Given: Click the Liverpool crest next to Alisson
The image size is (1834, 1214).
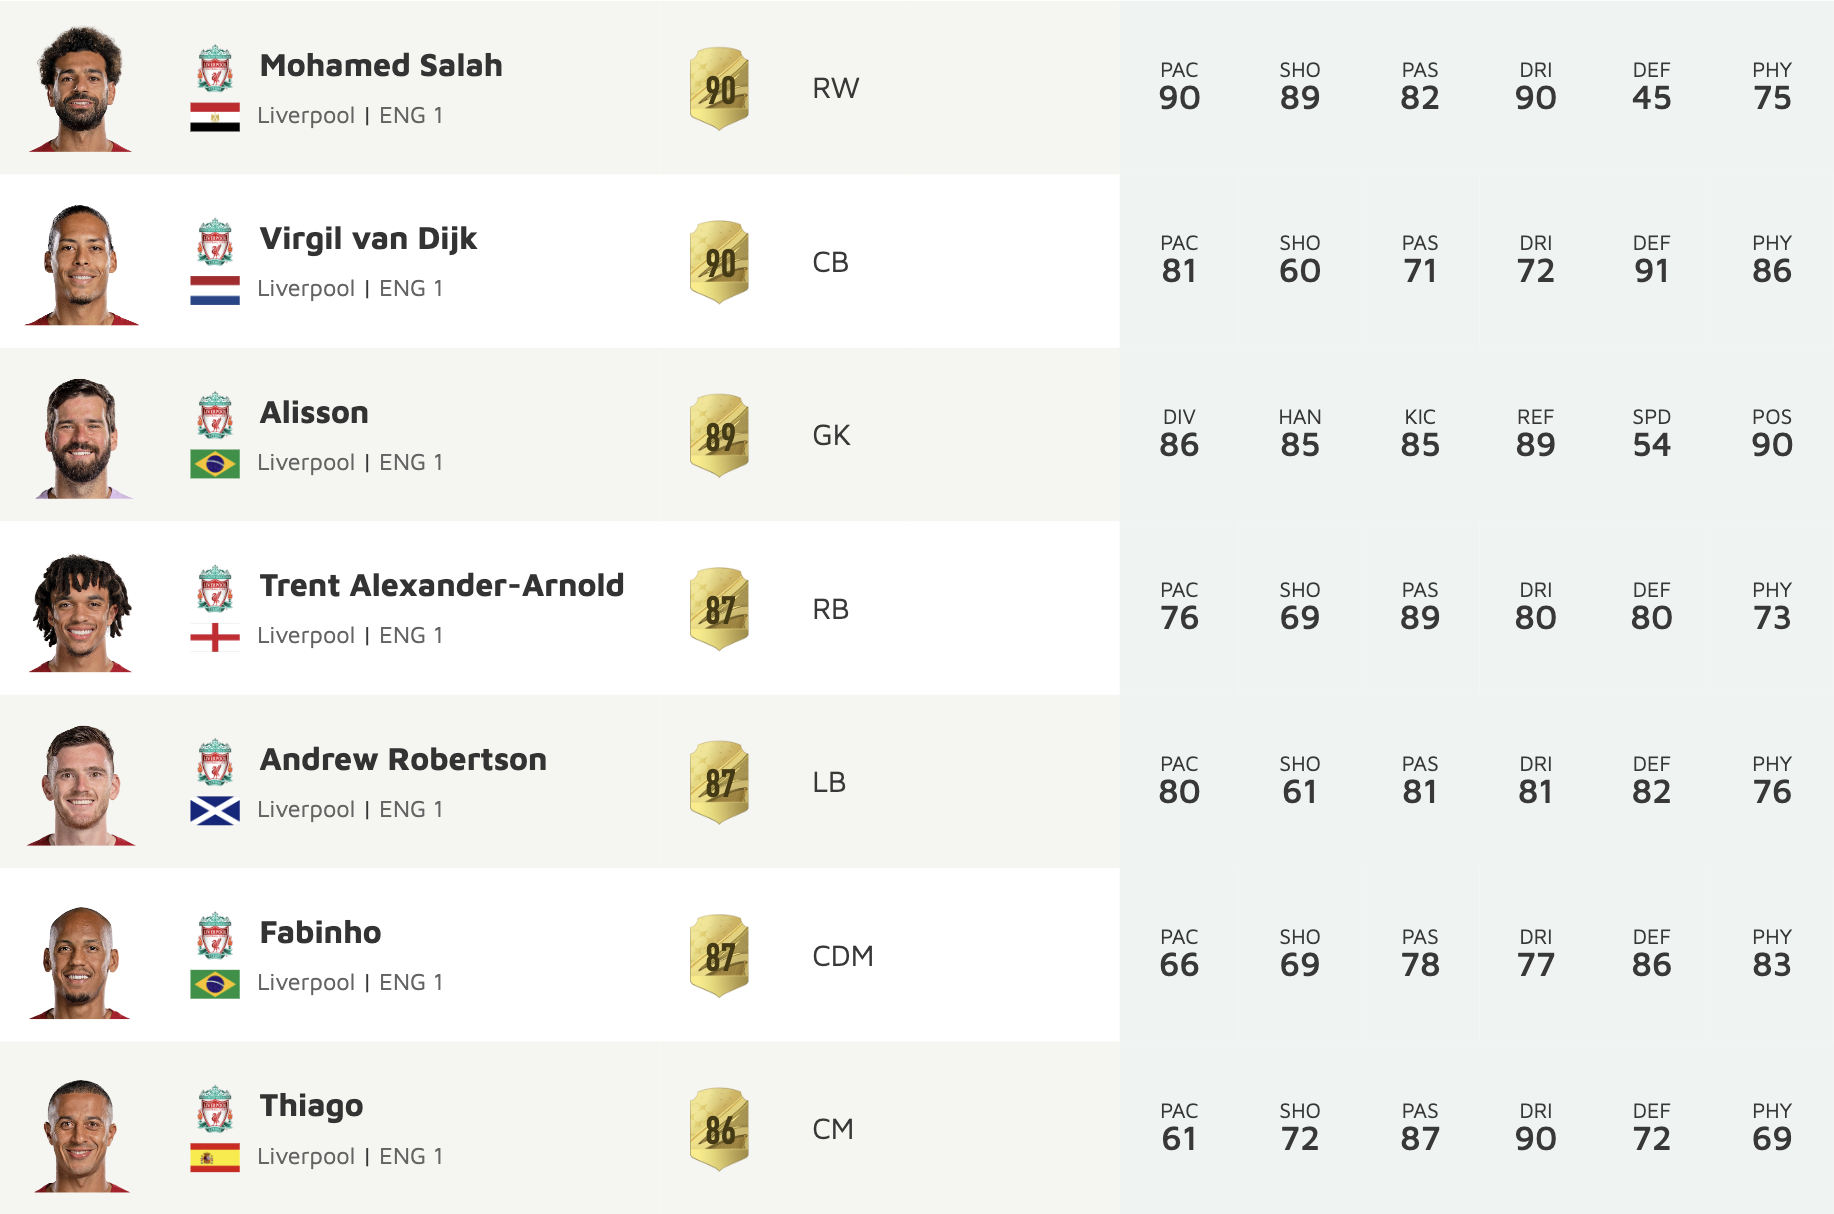Looking at the screenshot, I should [x=215, y=416].
